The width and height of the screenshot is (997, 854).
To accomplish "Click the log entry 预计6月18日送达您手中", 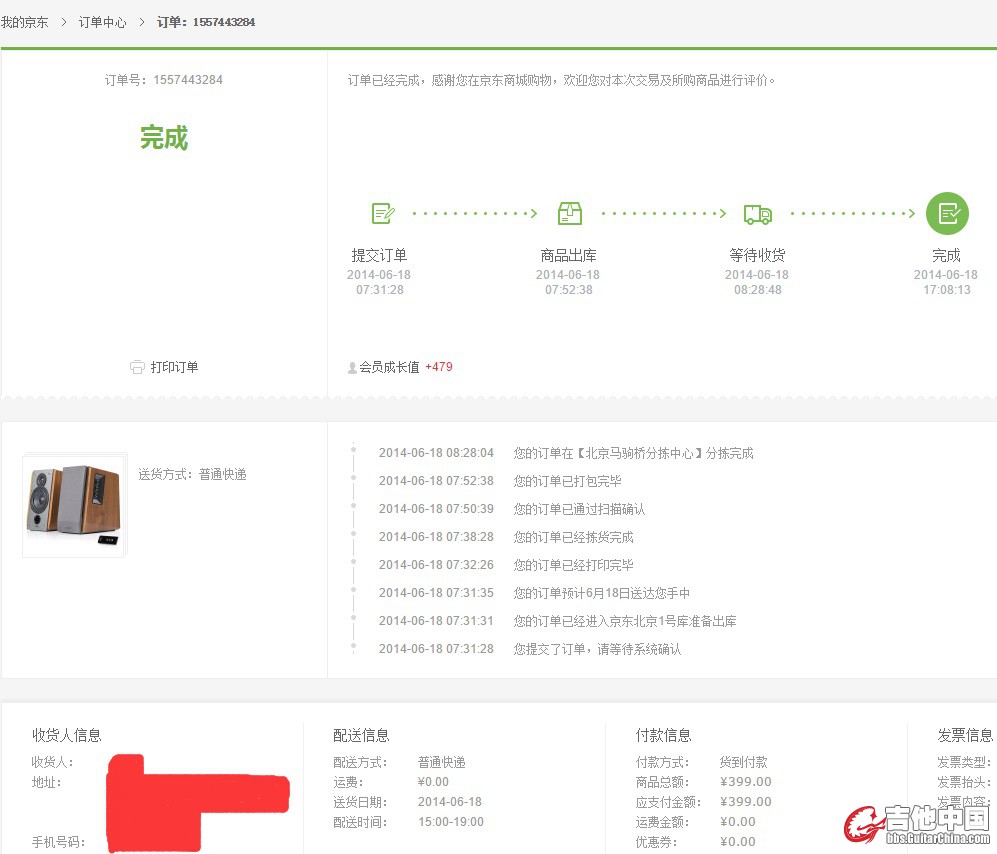I will click(602, 593).
